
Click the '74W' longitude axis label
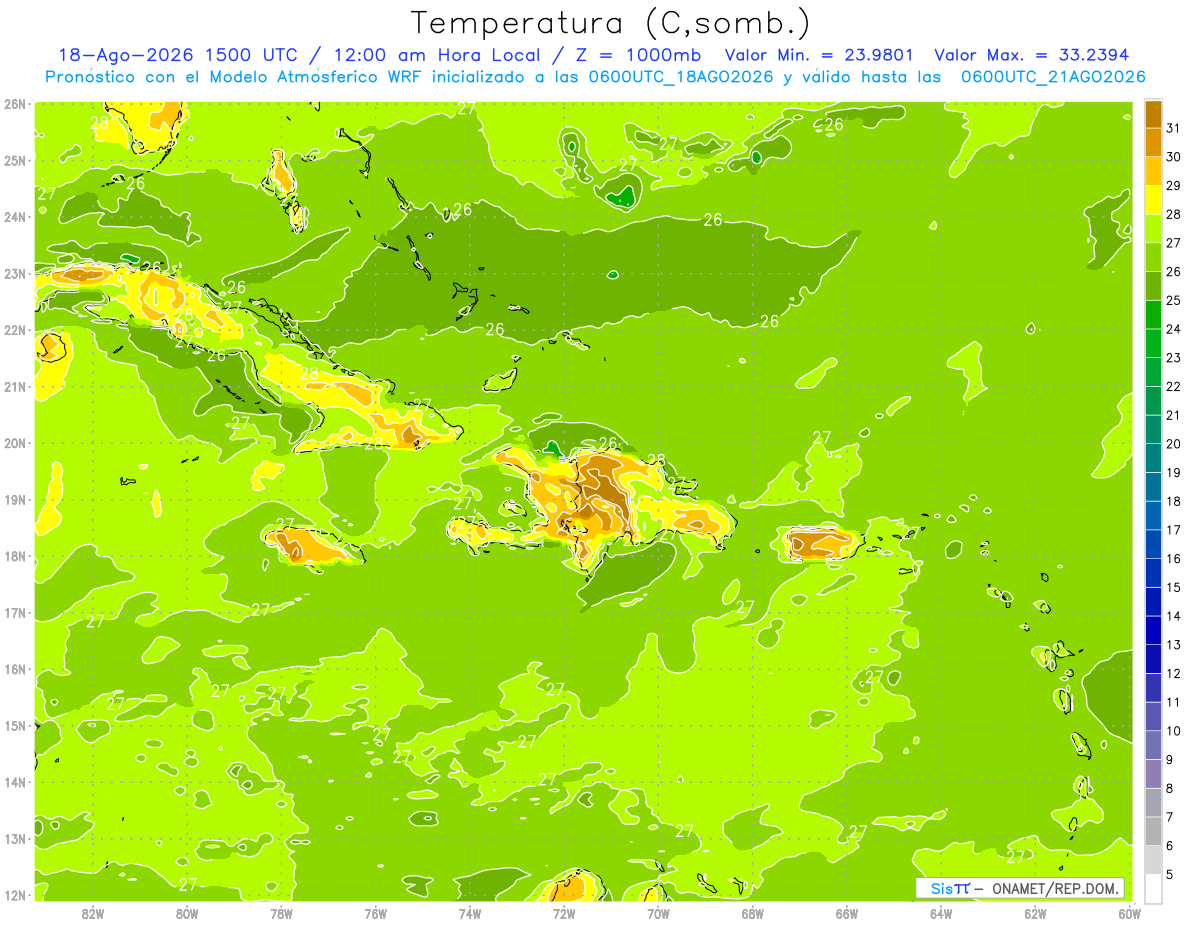[470, 913]
